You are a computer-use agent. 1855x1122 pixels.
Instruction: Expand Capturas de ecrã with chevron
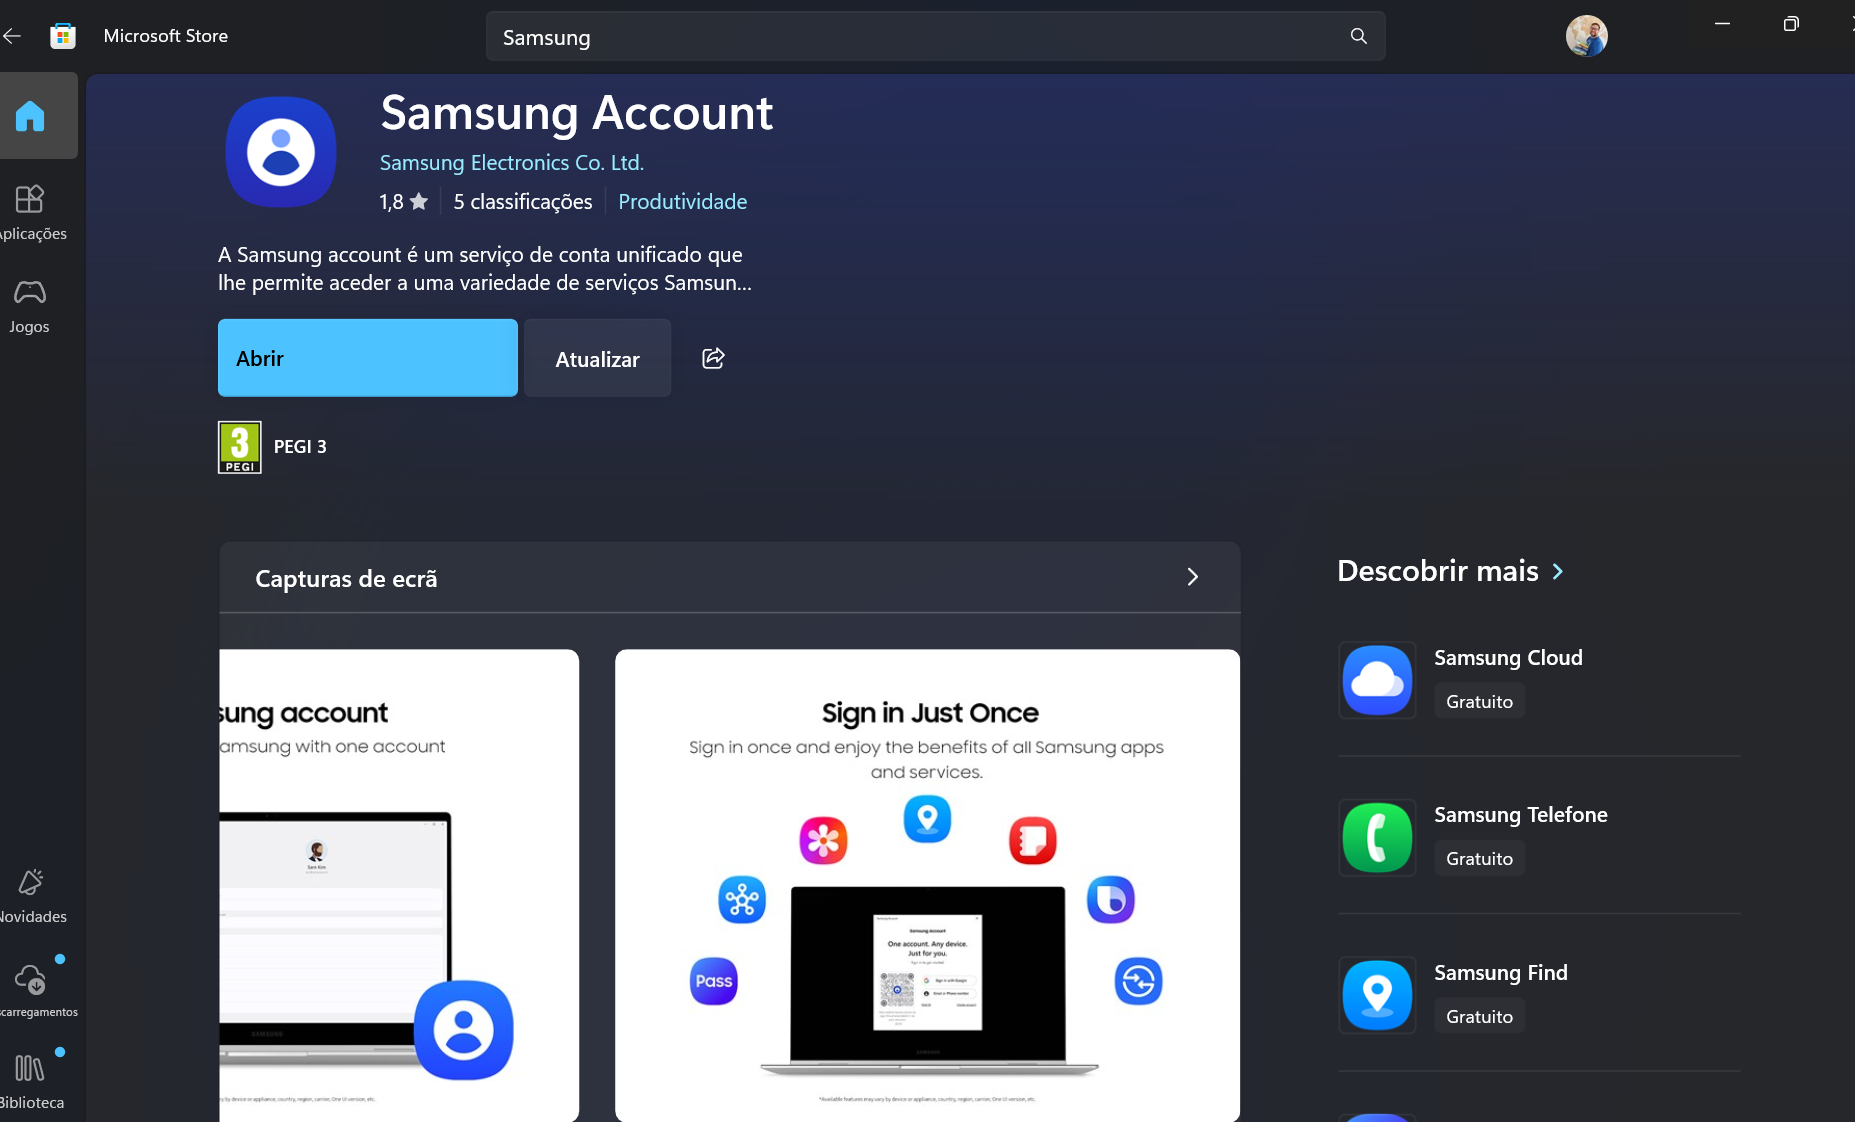1192,577
